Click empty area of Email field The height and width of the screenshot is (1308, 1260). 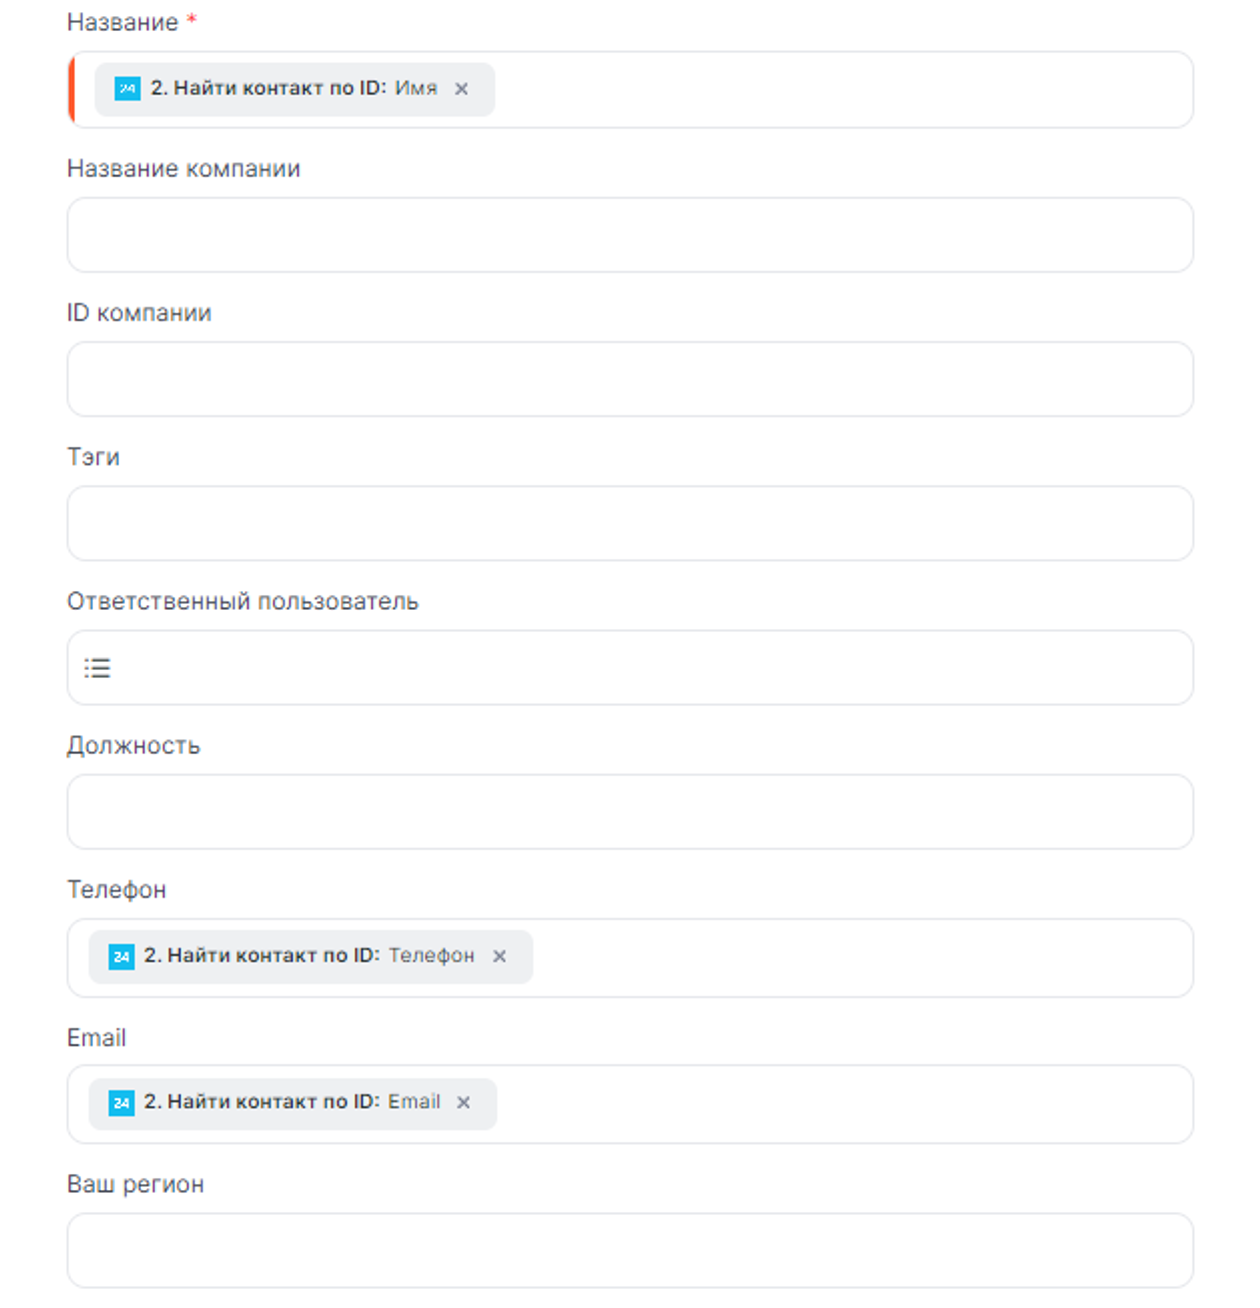(x=840, y=1104)
